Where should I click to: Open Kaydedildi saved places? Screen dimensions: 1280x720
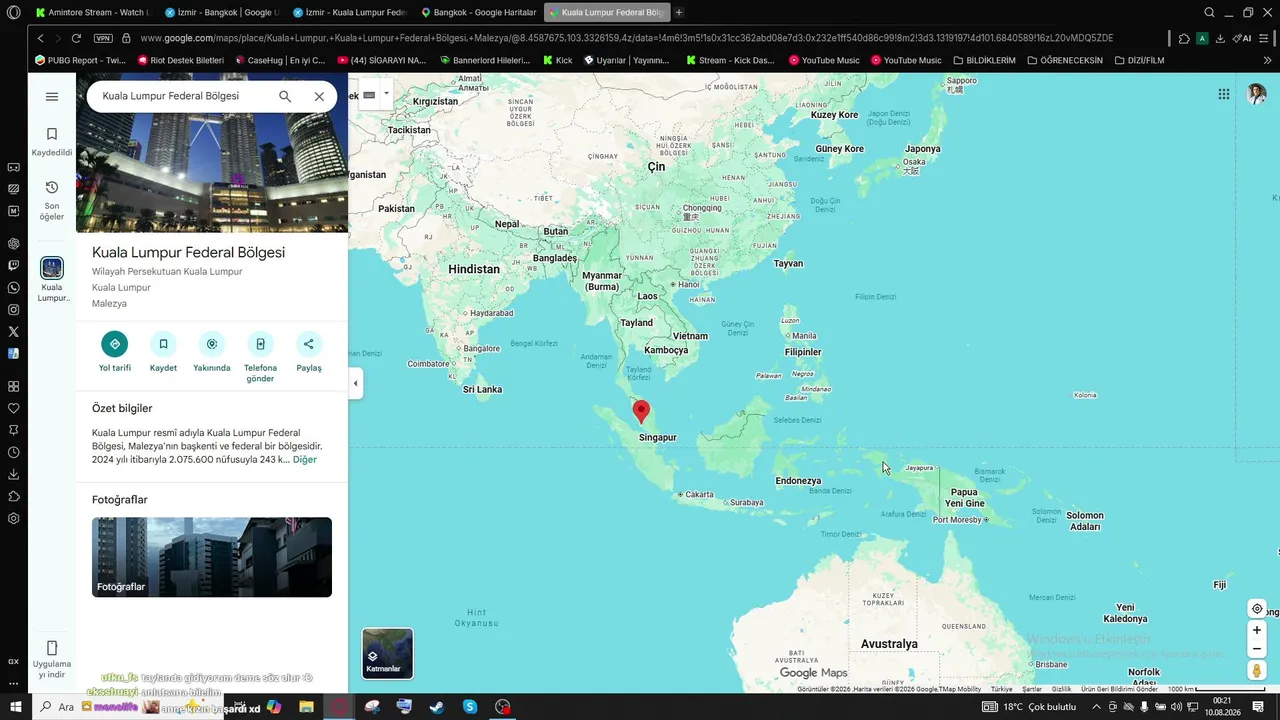click(x=52, y=142)
